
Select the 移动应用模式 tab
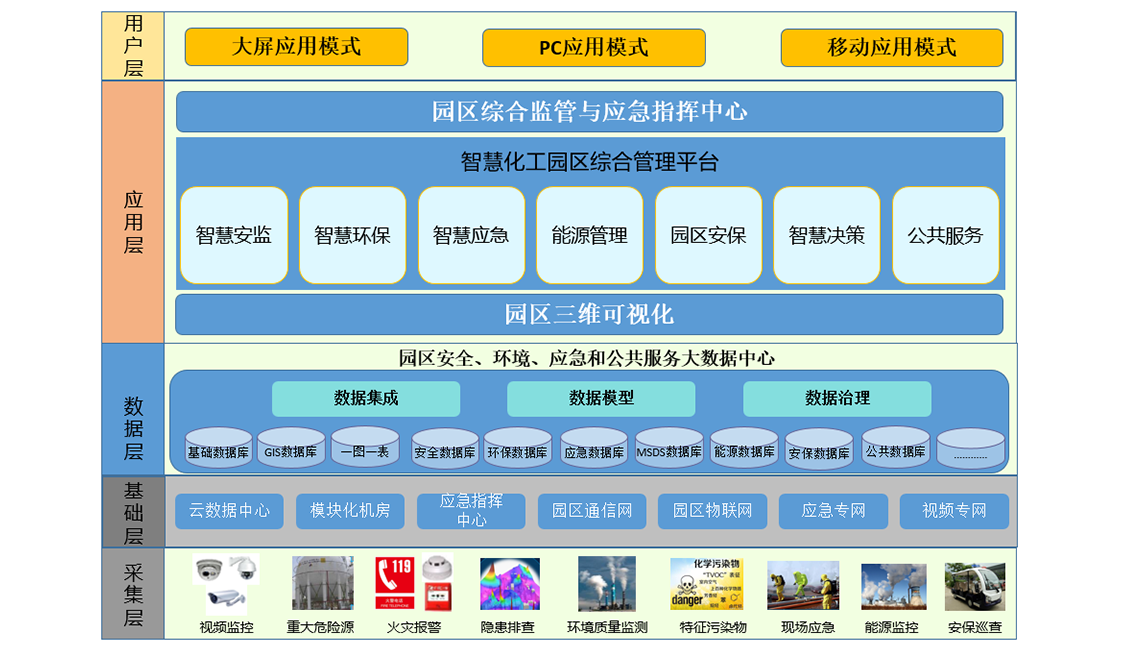coord(890,47)
